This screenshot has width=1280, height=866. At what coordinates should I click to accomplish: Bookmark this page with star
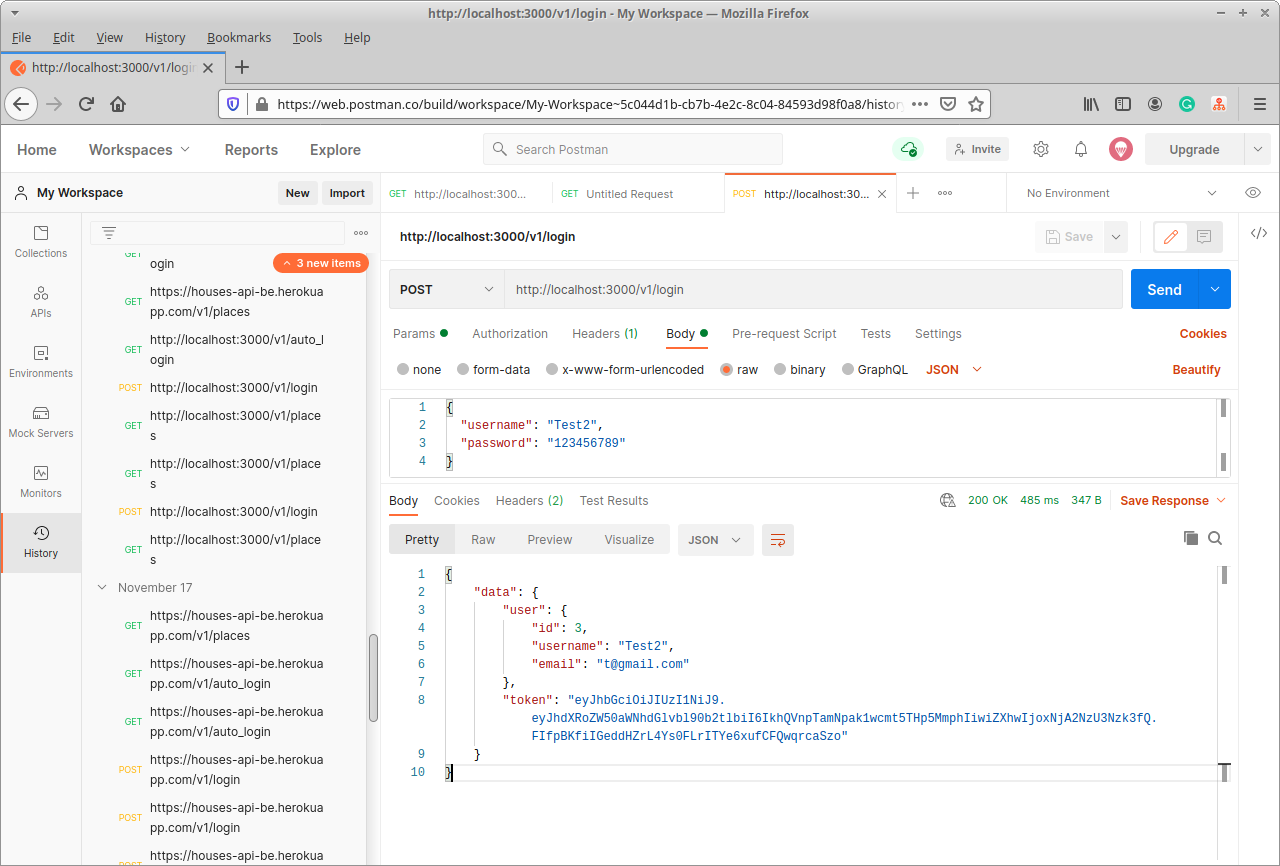tap(976, 104)
